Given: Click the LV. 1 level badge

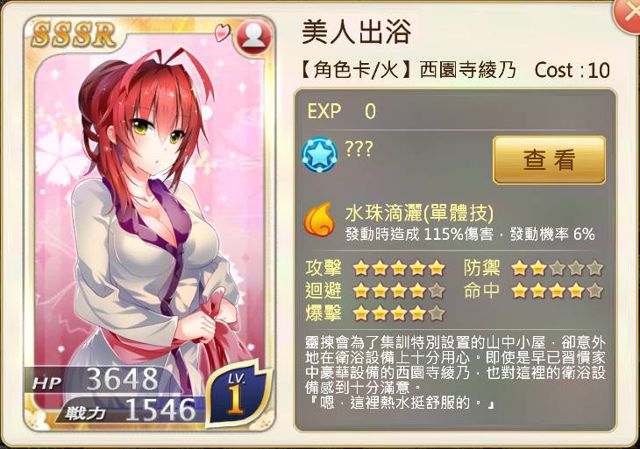Looking at the screenshot, I should point(238,395).
